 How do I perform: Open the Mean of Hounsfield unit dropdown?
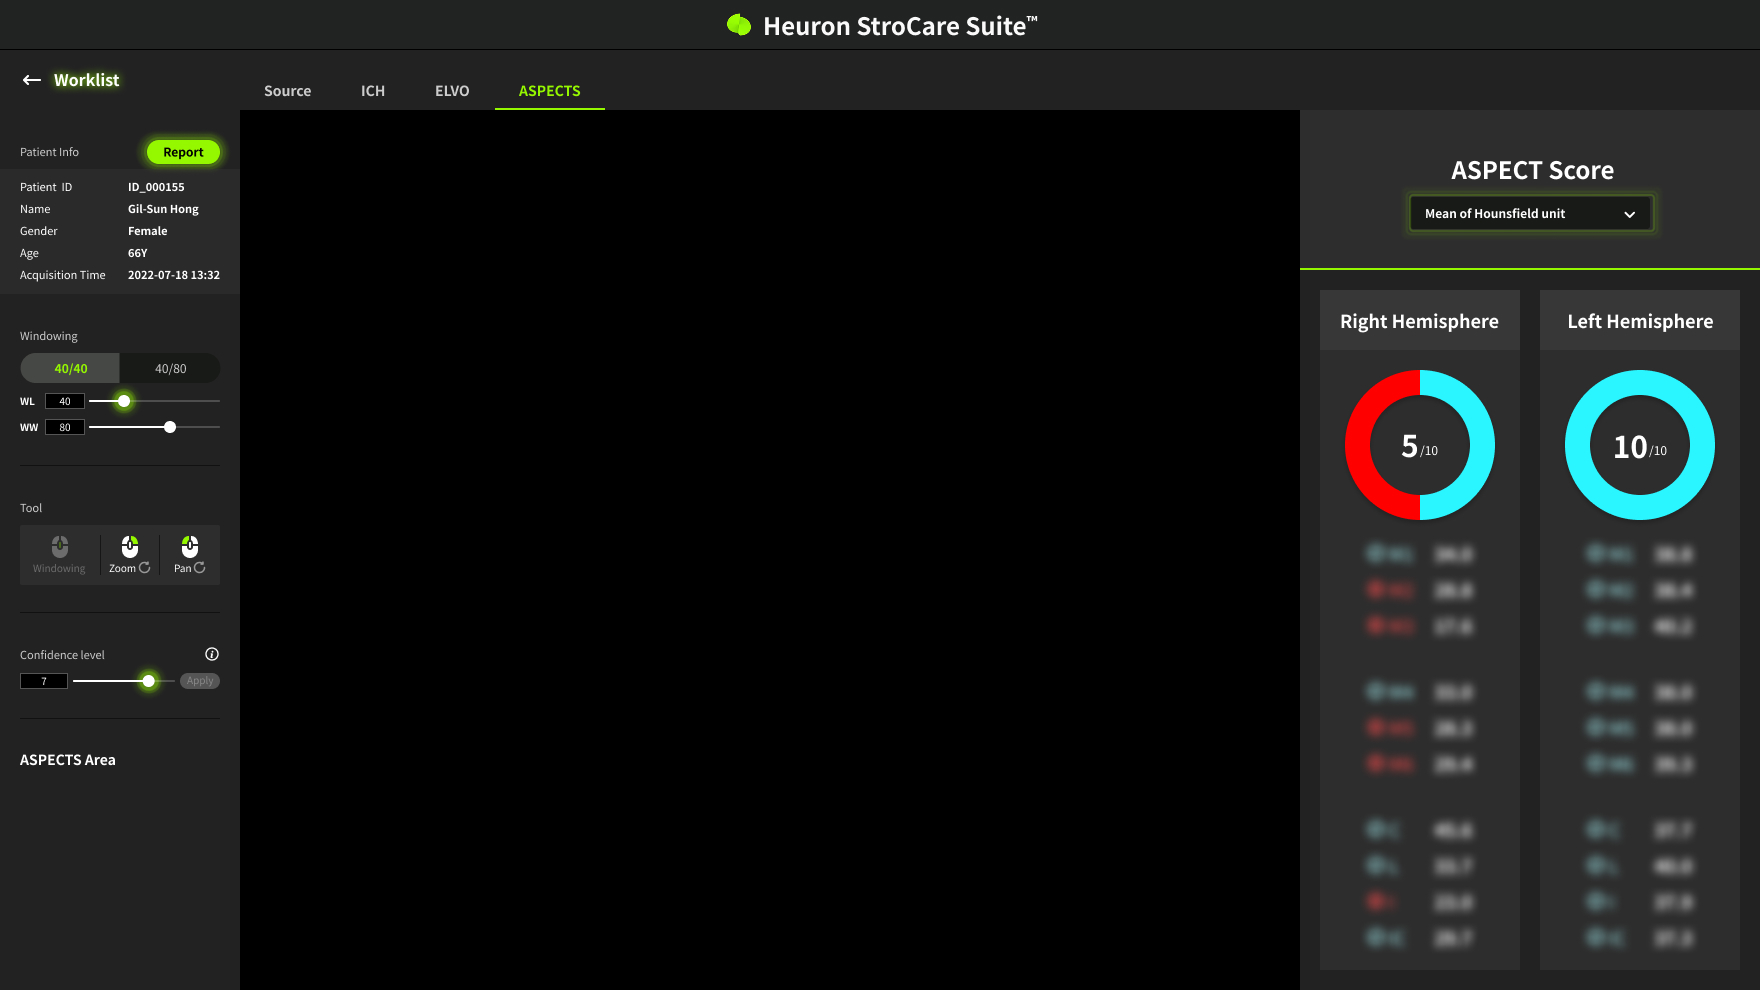coord(1531,213)
